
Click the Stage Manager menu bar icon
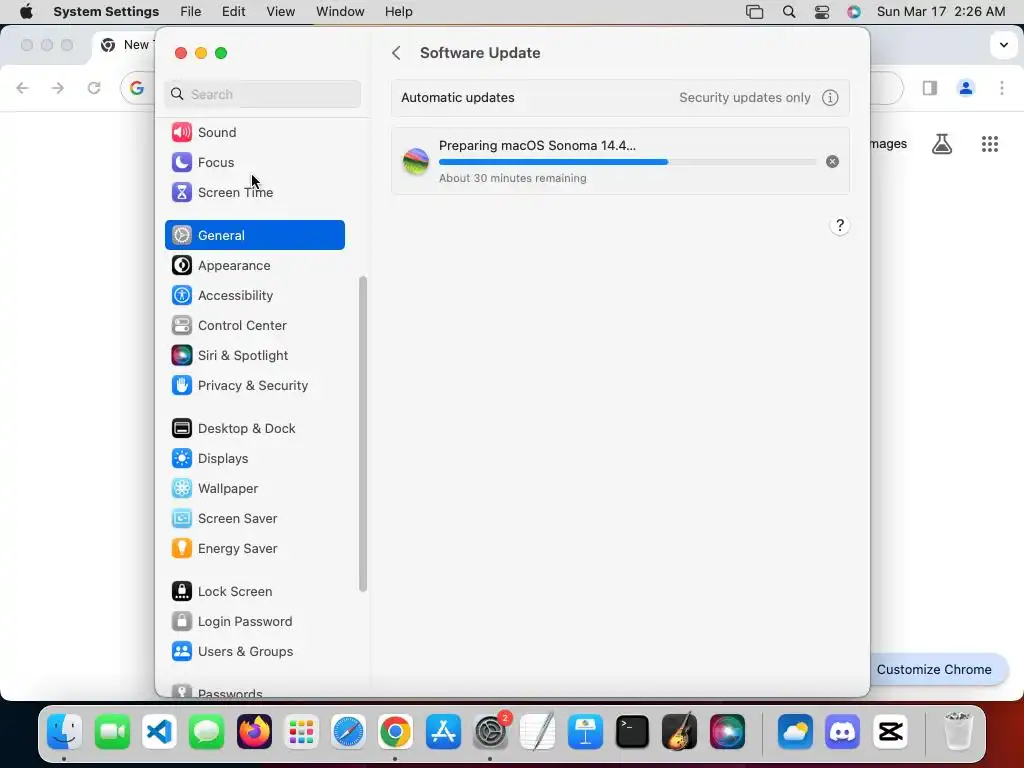click(x=754, y=12)
